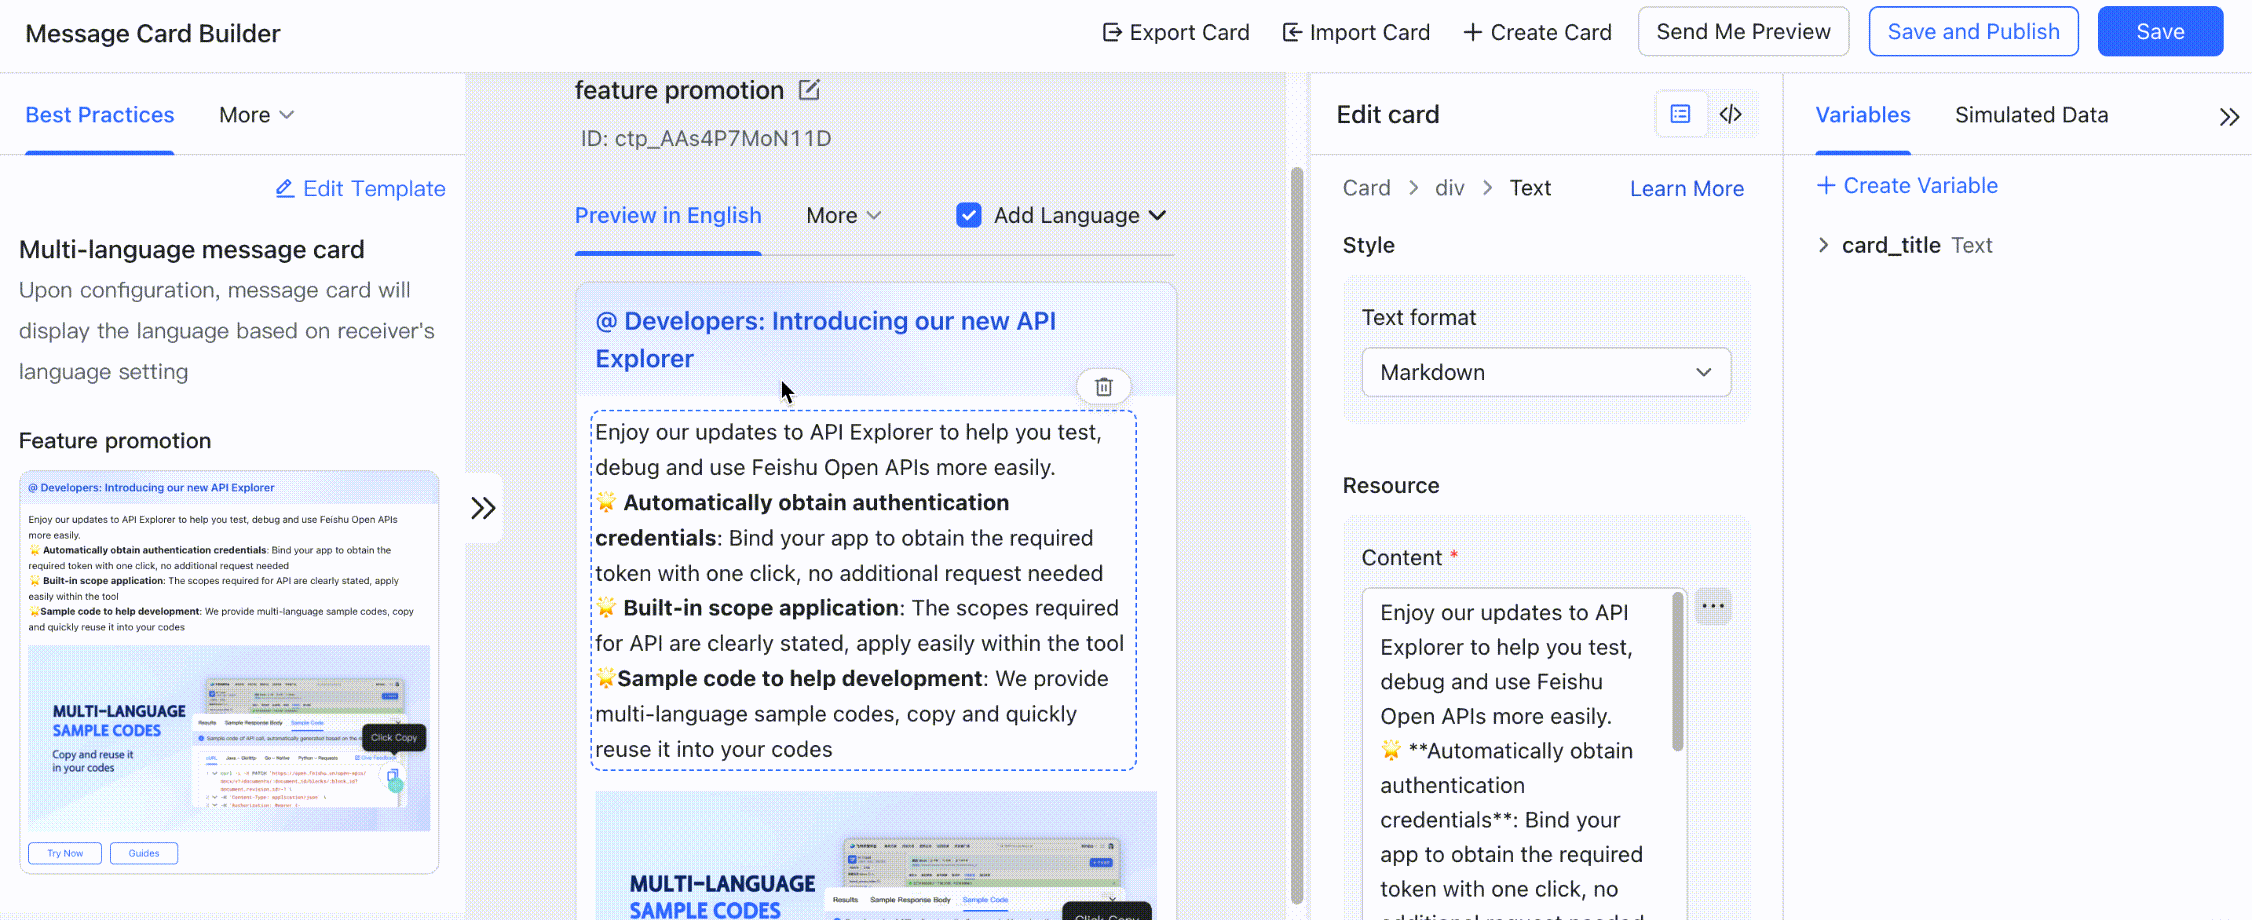The image size is (2252, 920).
Task: Delete the element using the trash icon
Action: pyautogui.click(x=1103, y=387)
